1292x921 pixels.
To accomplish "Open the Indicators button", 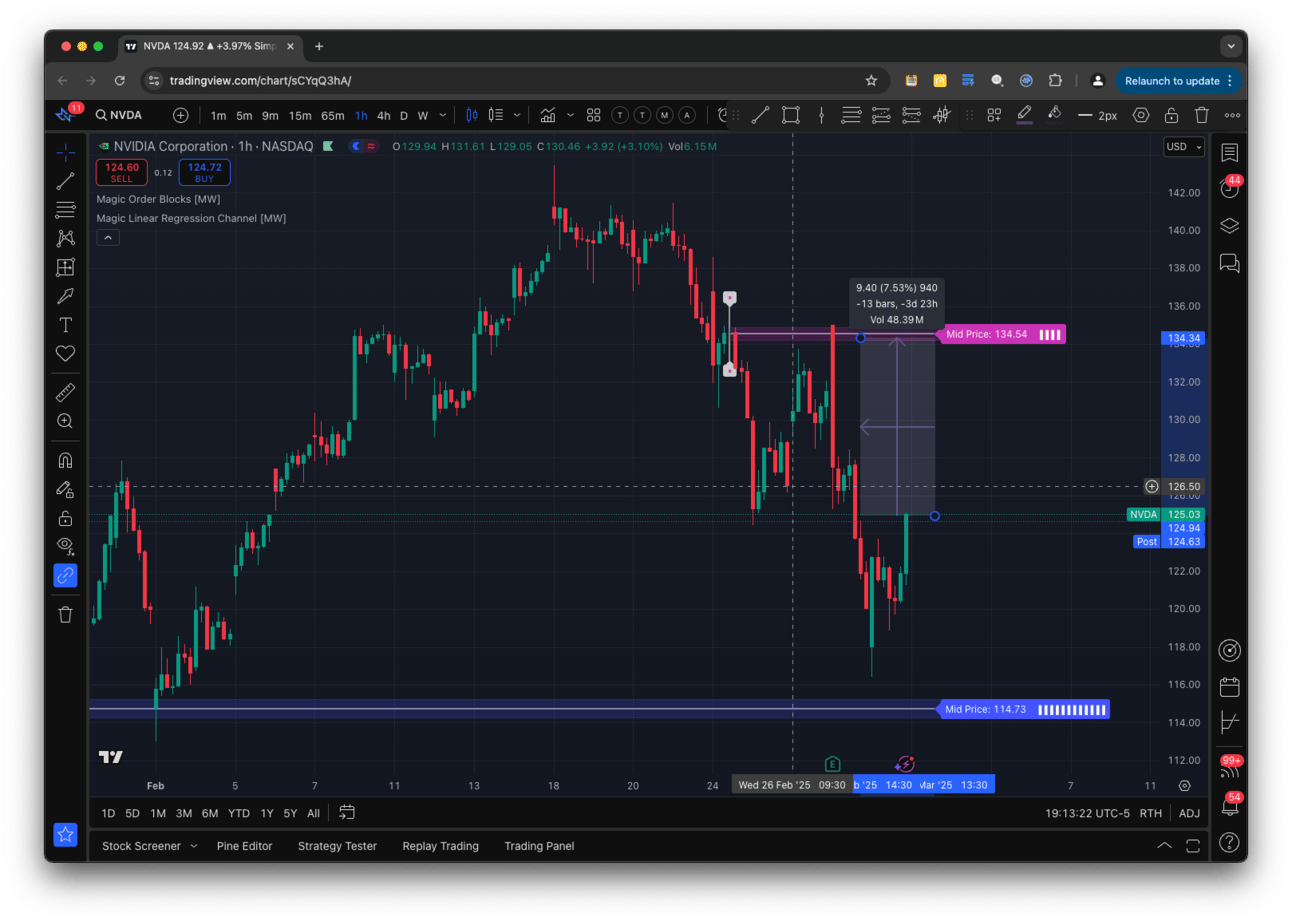I will (547, 116).
